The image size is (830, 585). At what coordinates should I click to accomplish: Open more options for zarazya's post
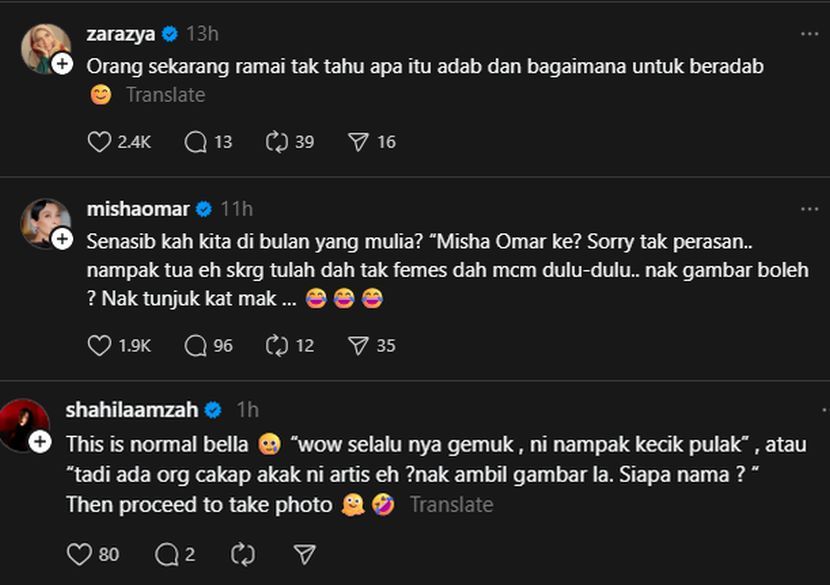tap(809, 33)
